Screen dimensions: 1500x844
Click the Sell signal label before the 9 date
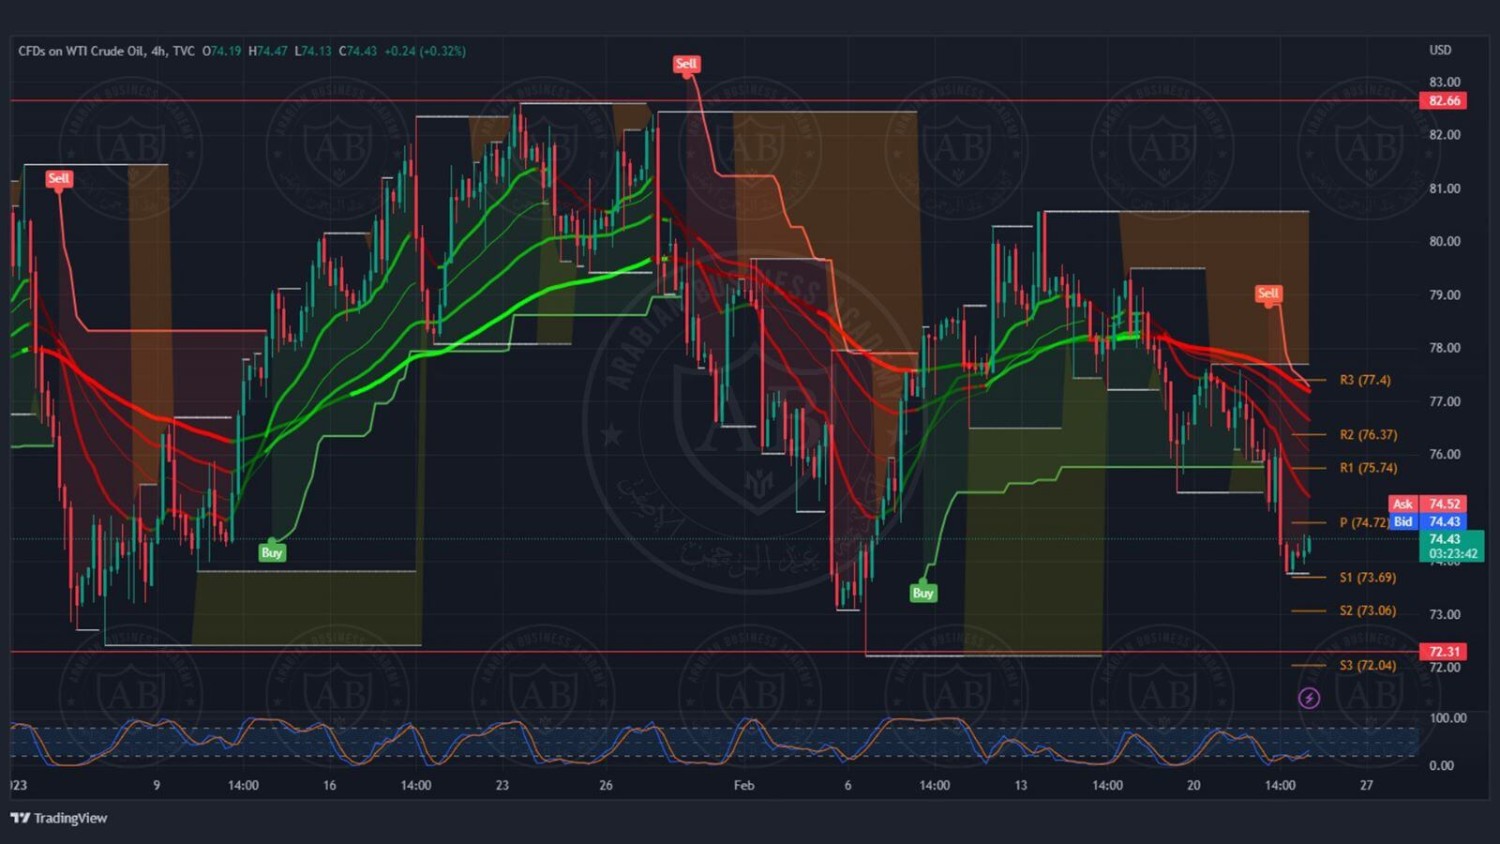[59, 179]
